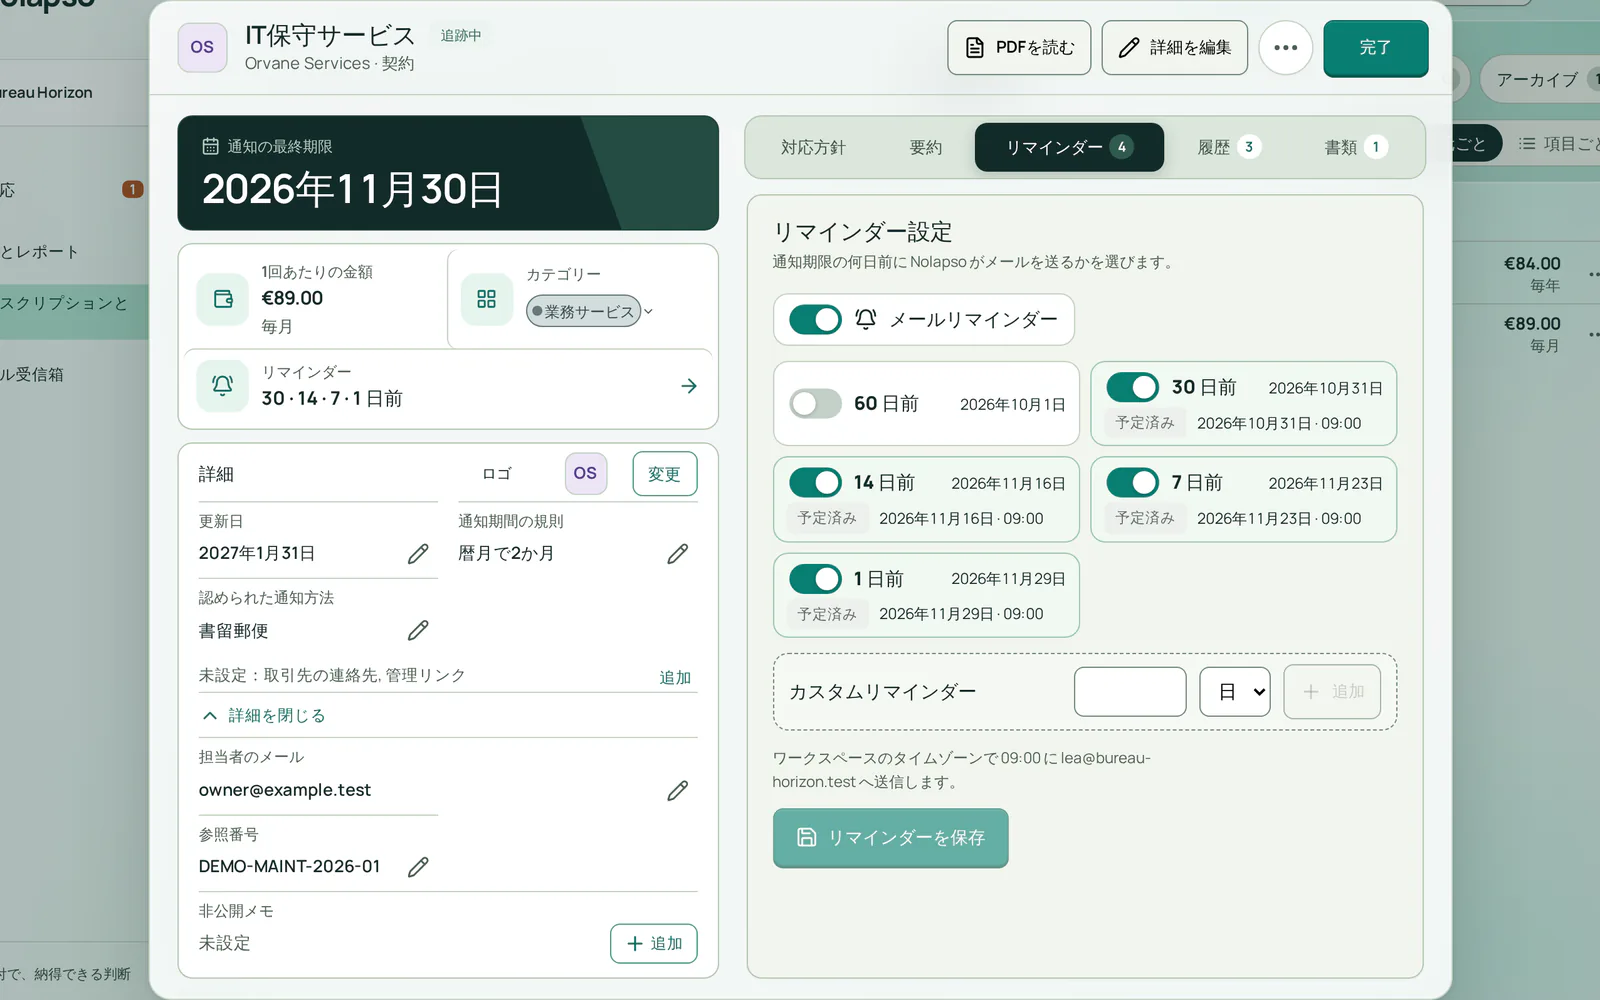Edit 通知期間の規則 with pencil icon
This screenshot has width=1600, height=1000.
678,554
